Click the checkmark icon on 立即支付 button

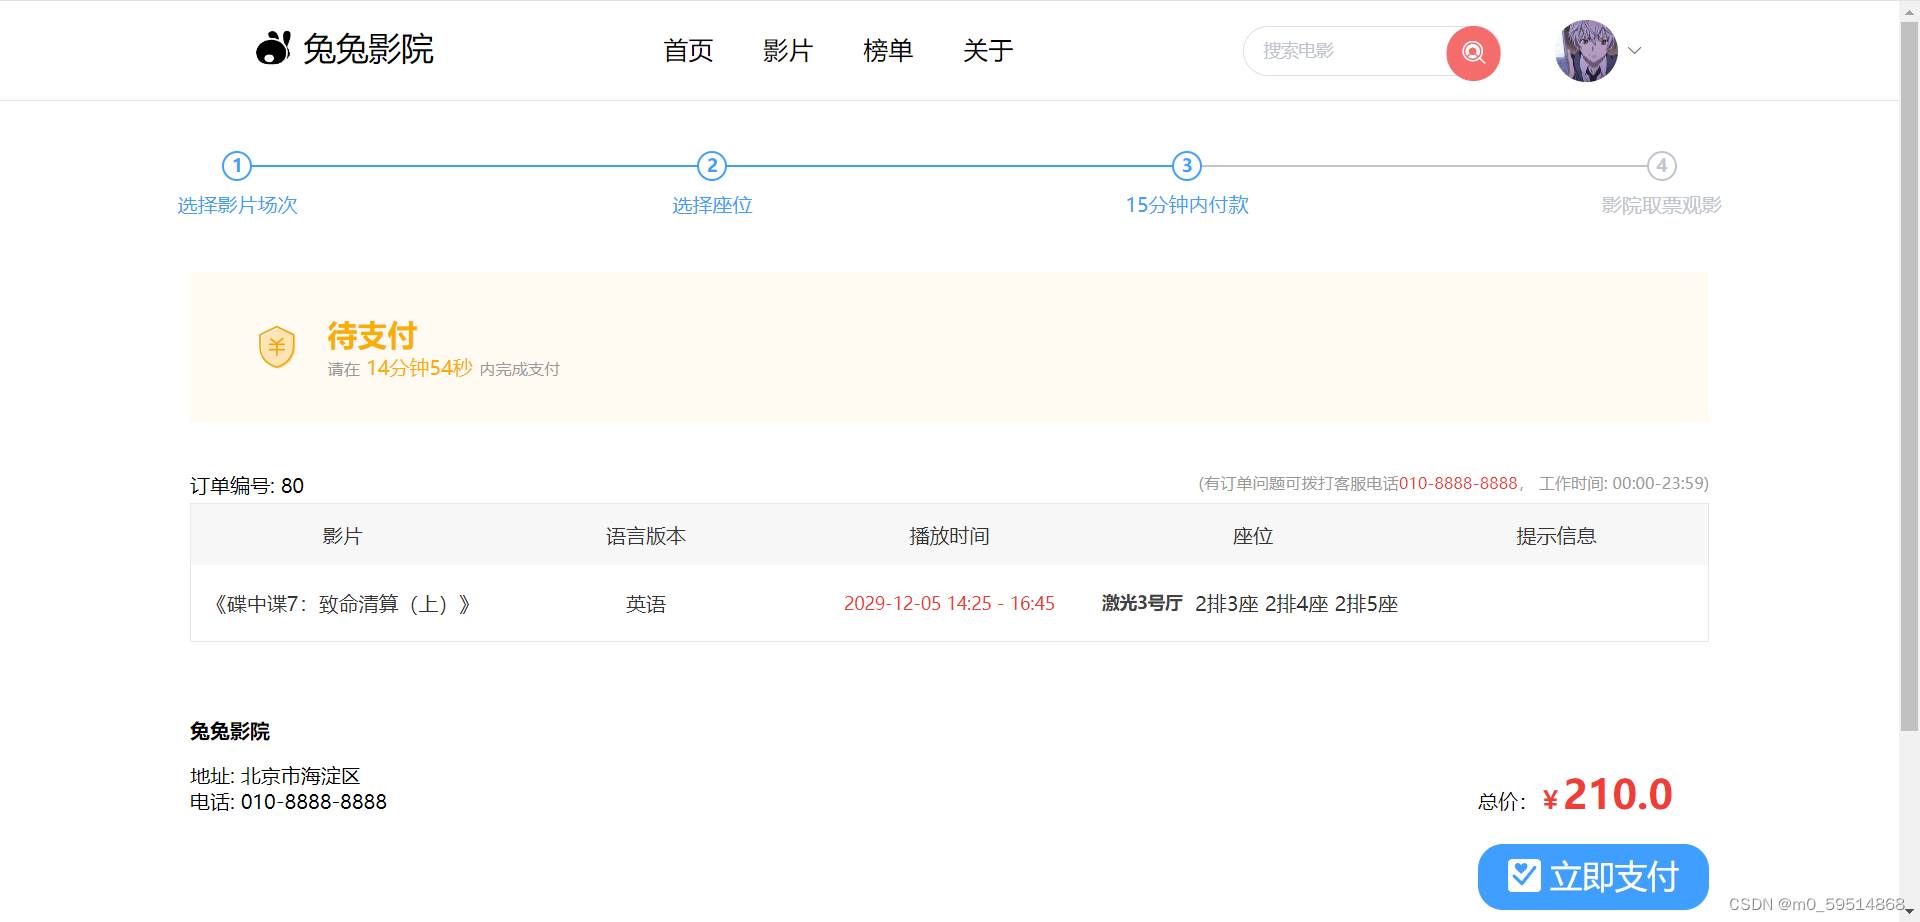click(x=1524, y=875)
